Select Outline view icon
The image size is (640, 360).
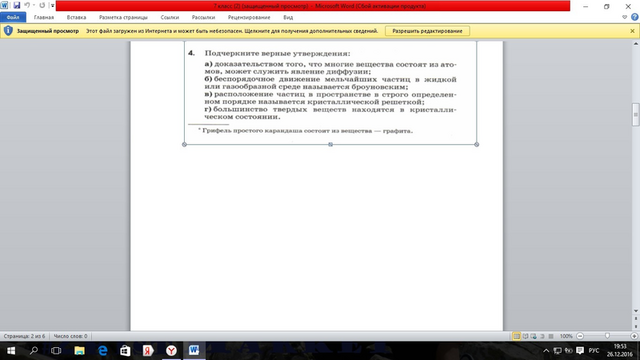542,336
